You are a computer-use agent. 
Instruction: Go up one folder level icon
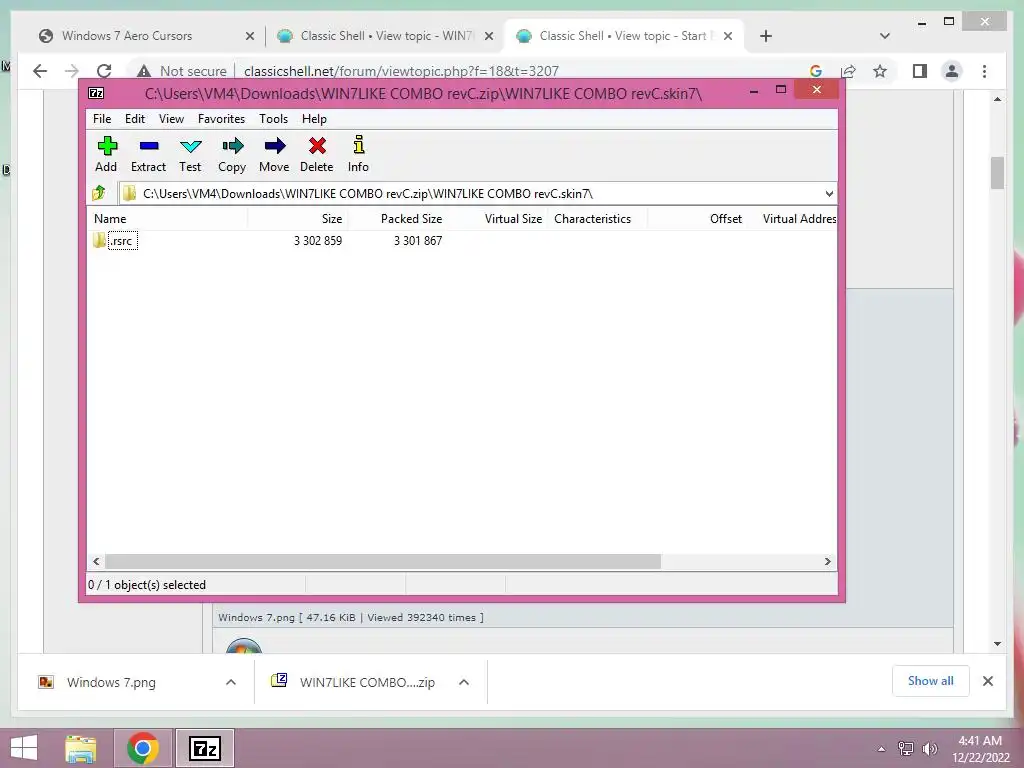pos(99,193)
